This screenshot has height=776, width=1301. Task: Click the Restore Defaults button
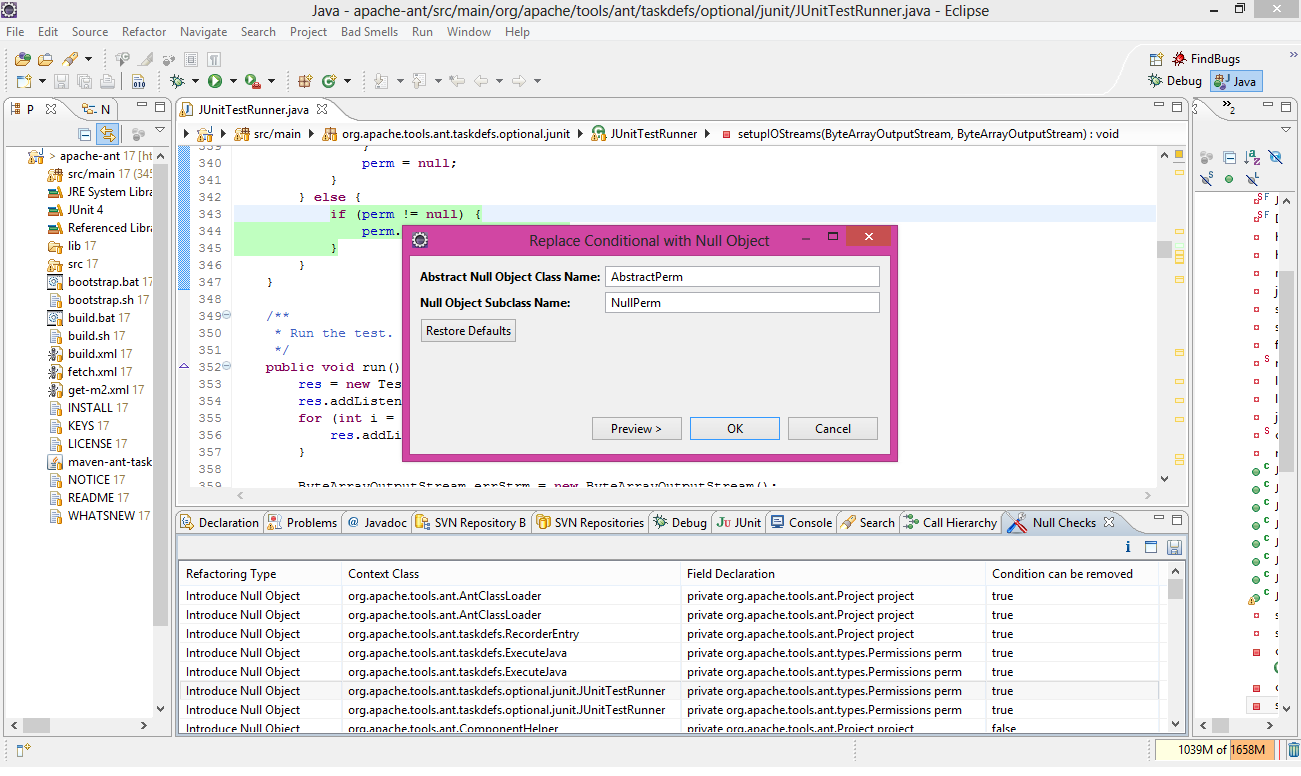pyautogui.click(x=468, y=331)
